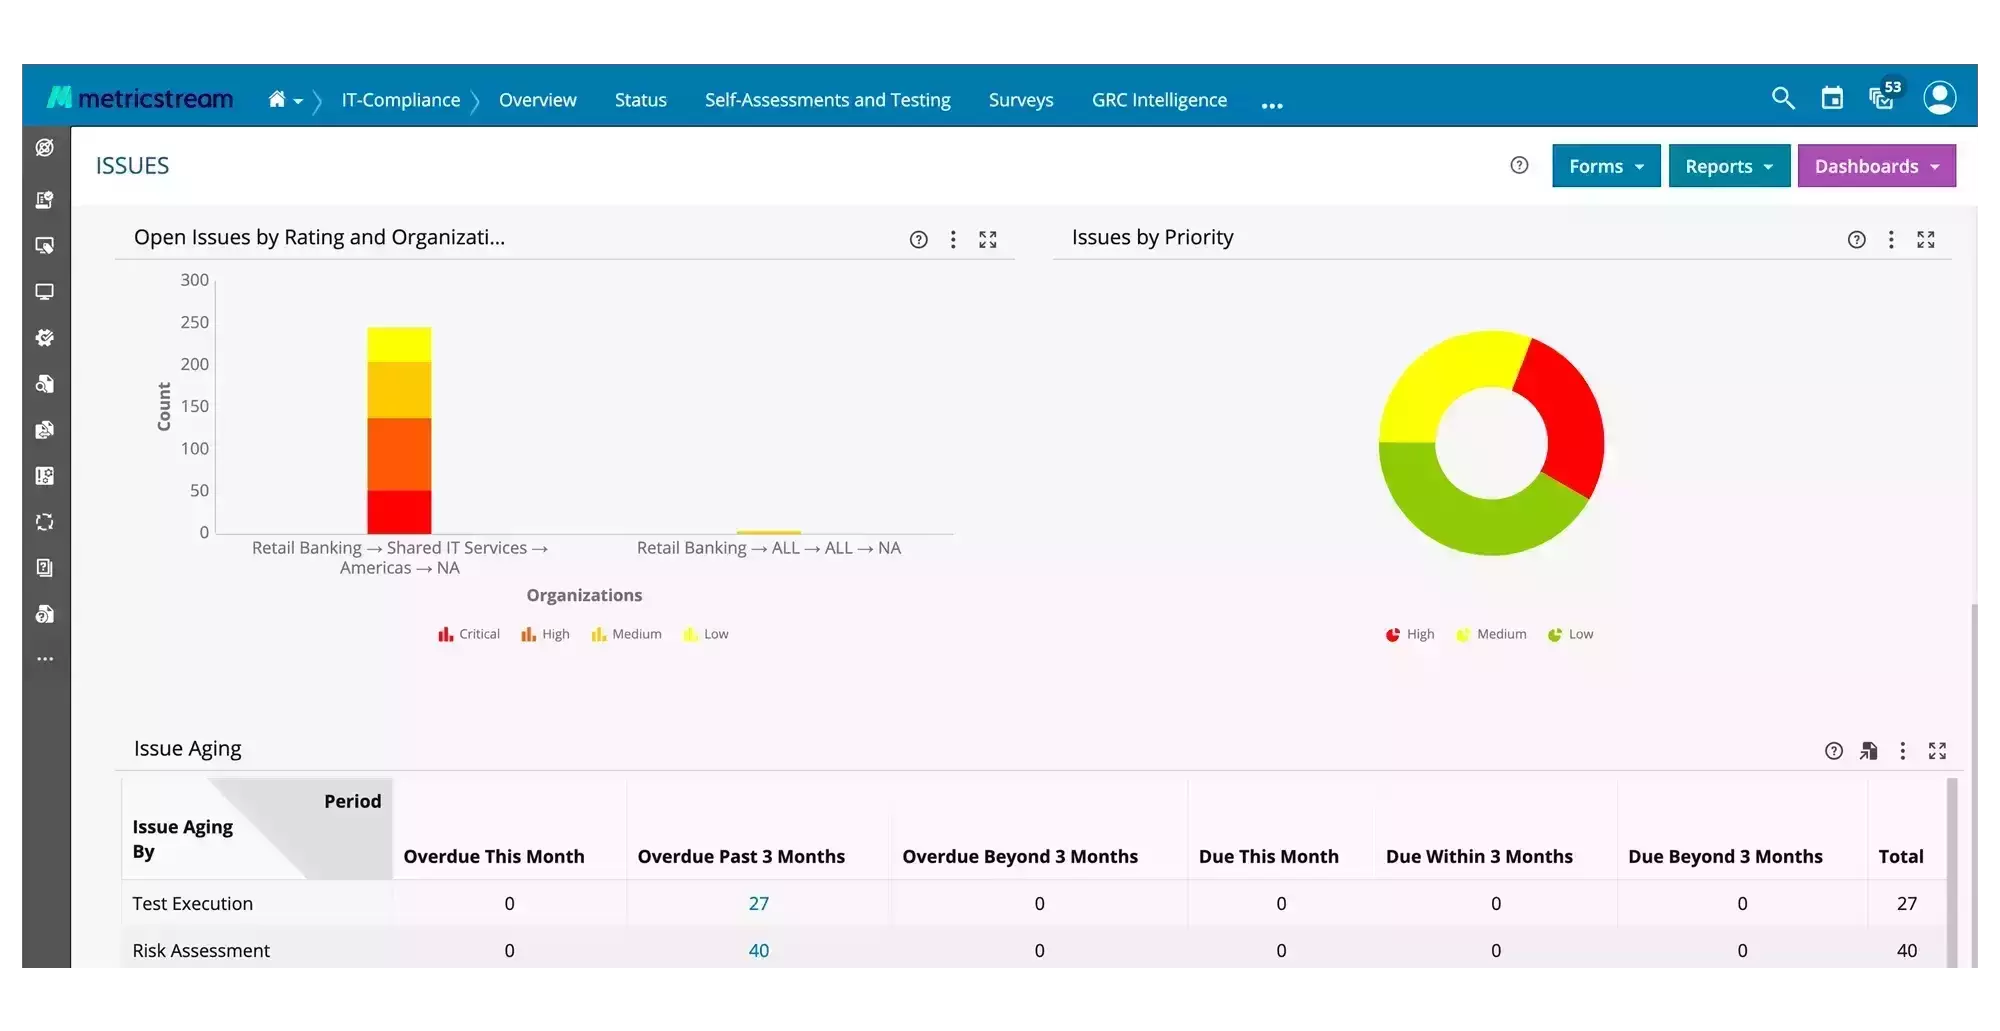Image resolution: width=2000 pixels, height=1031 pixels.
Task: Toggle Medium series in bar chart legend
Action: pos(627,634)
